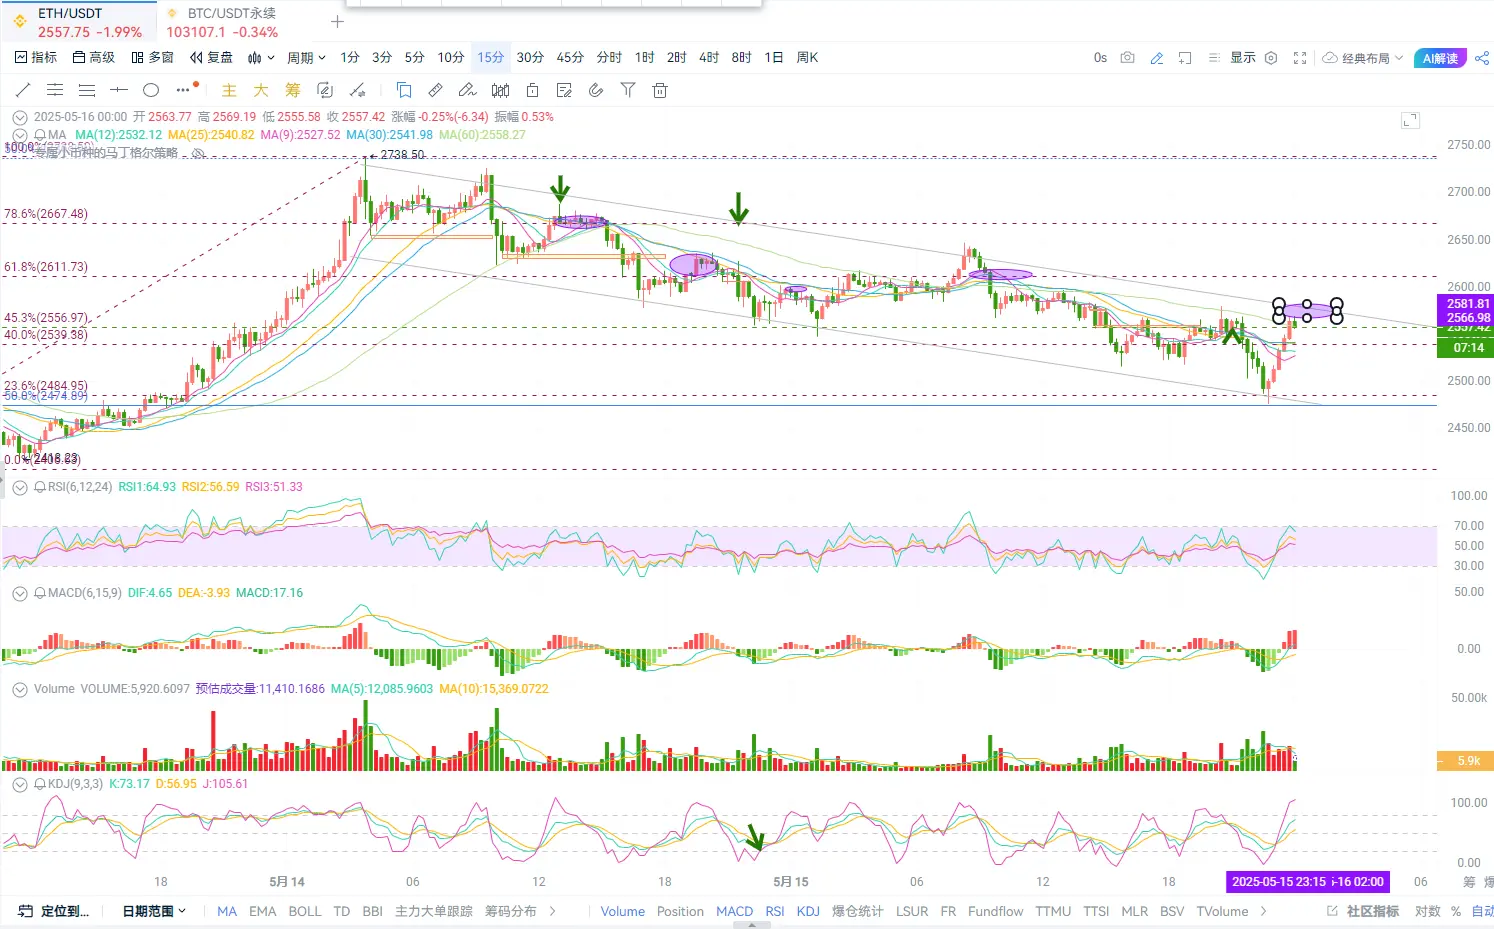Viewport: 1494px width, 929px height.
Task: Open the chart type candlestick dropdown
Action: pos(261,58)
